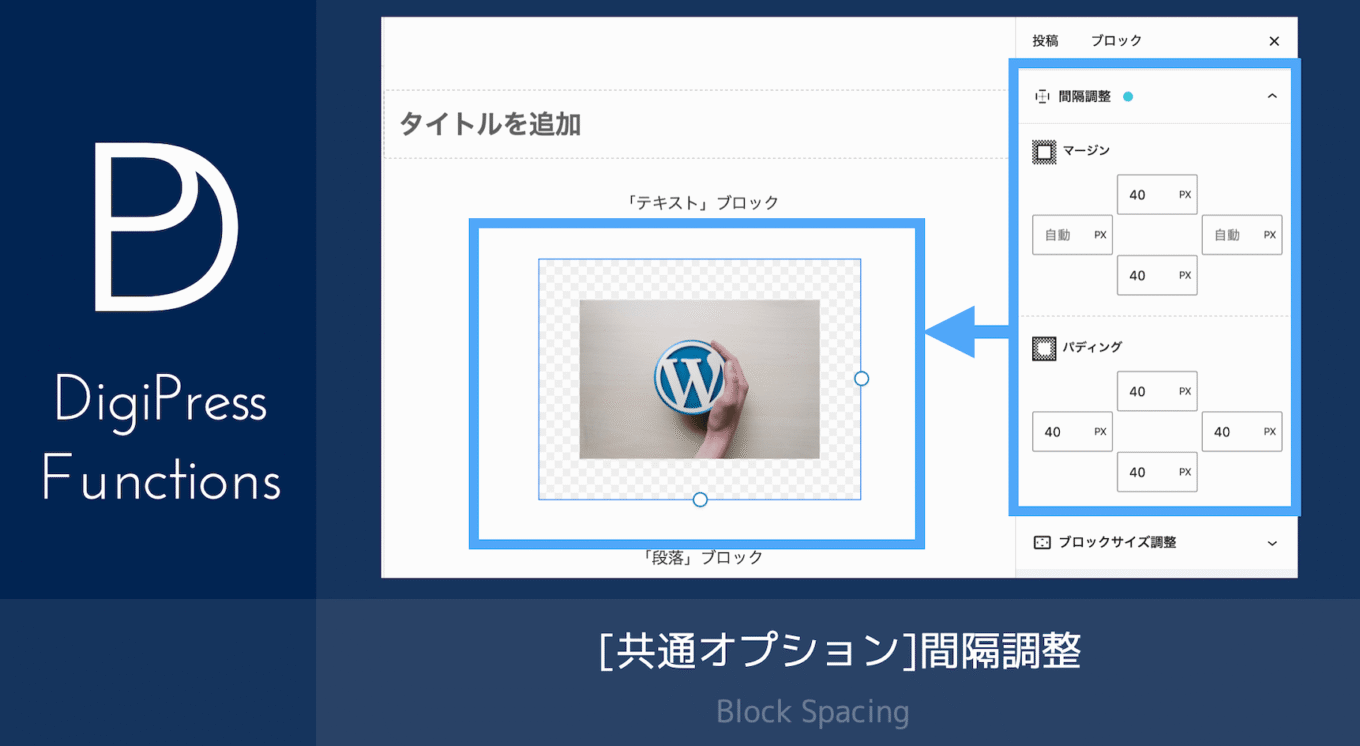Viewport: 1360px width, 746px height.
Task: Collapse the 間隔調整 panel chevron
Action: pyautogui.click(x=1272, y=96)
